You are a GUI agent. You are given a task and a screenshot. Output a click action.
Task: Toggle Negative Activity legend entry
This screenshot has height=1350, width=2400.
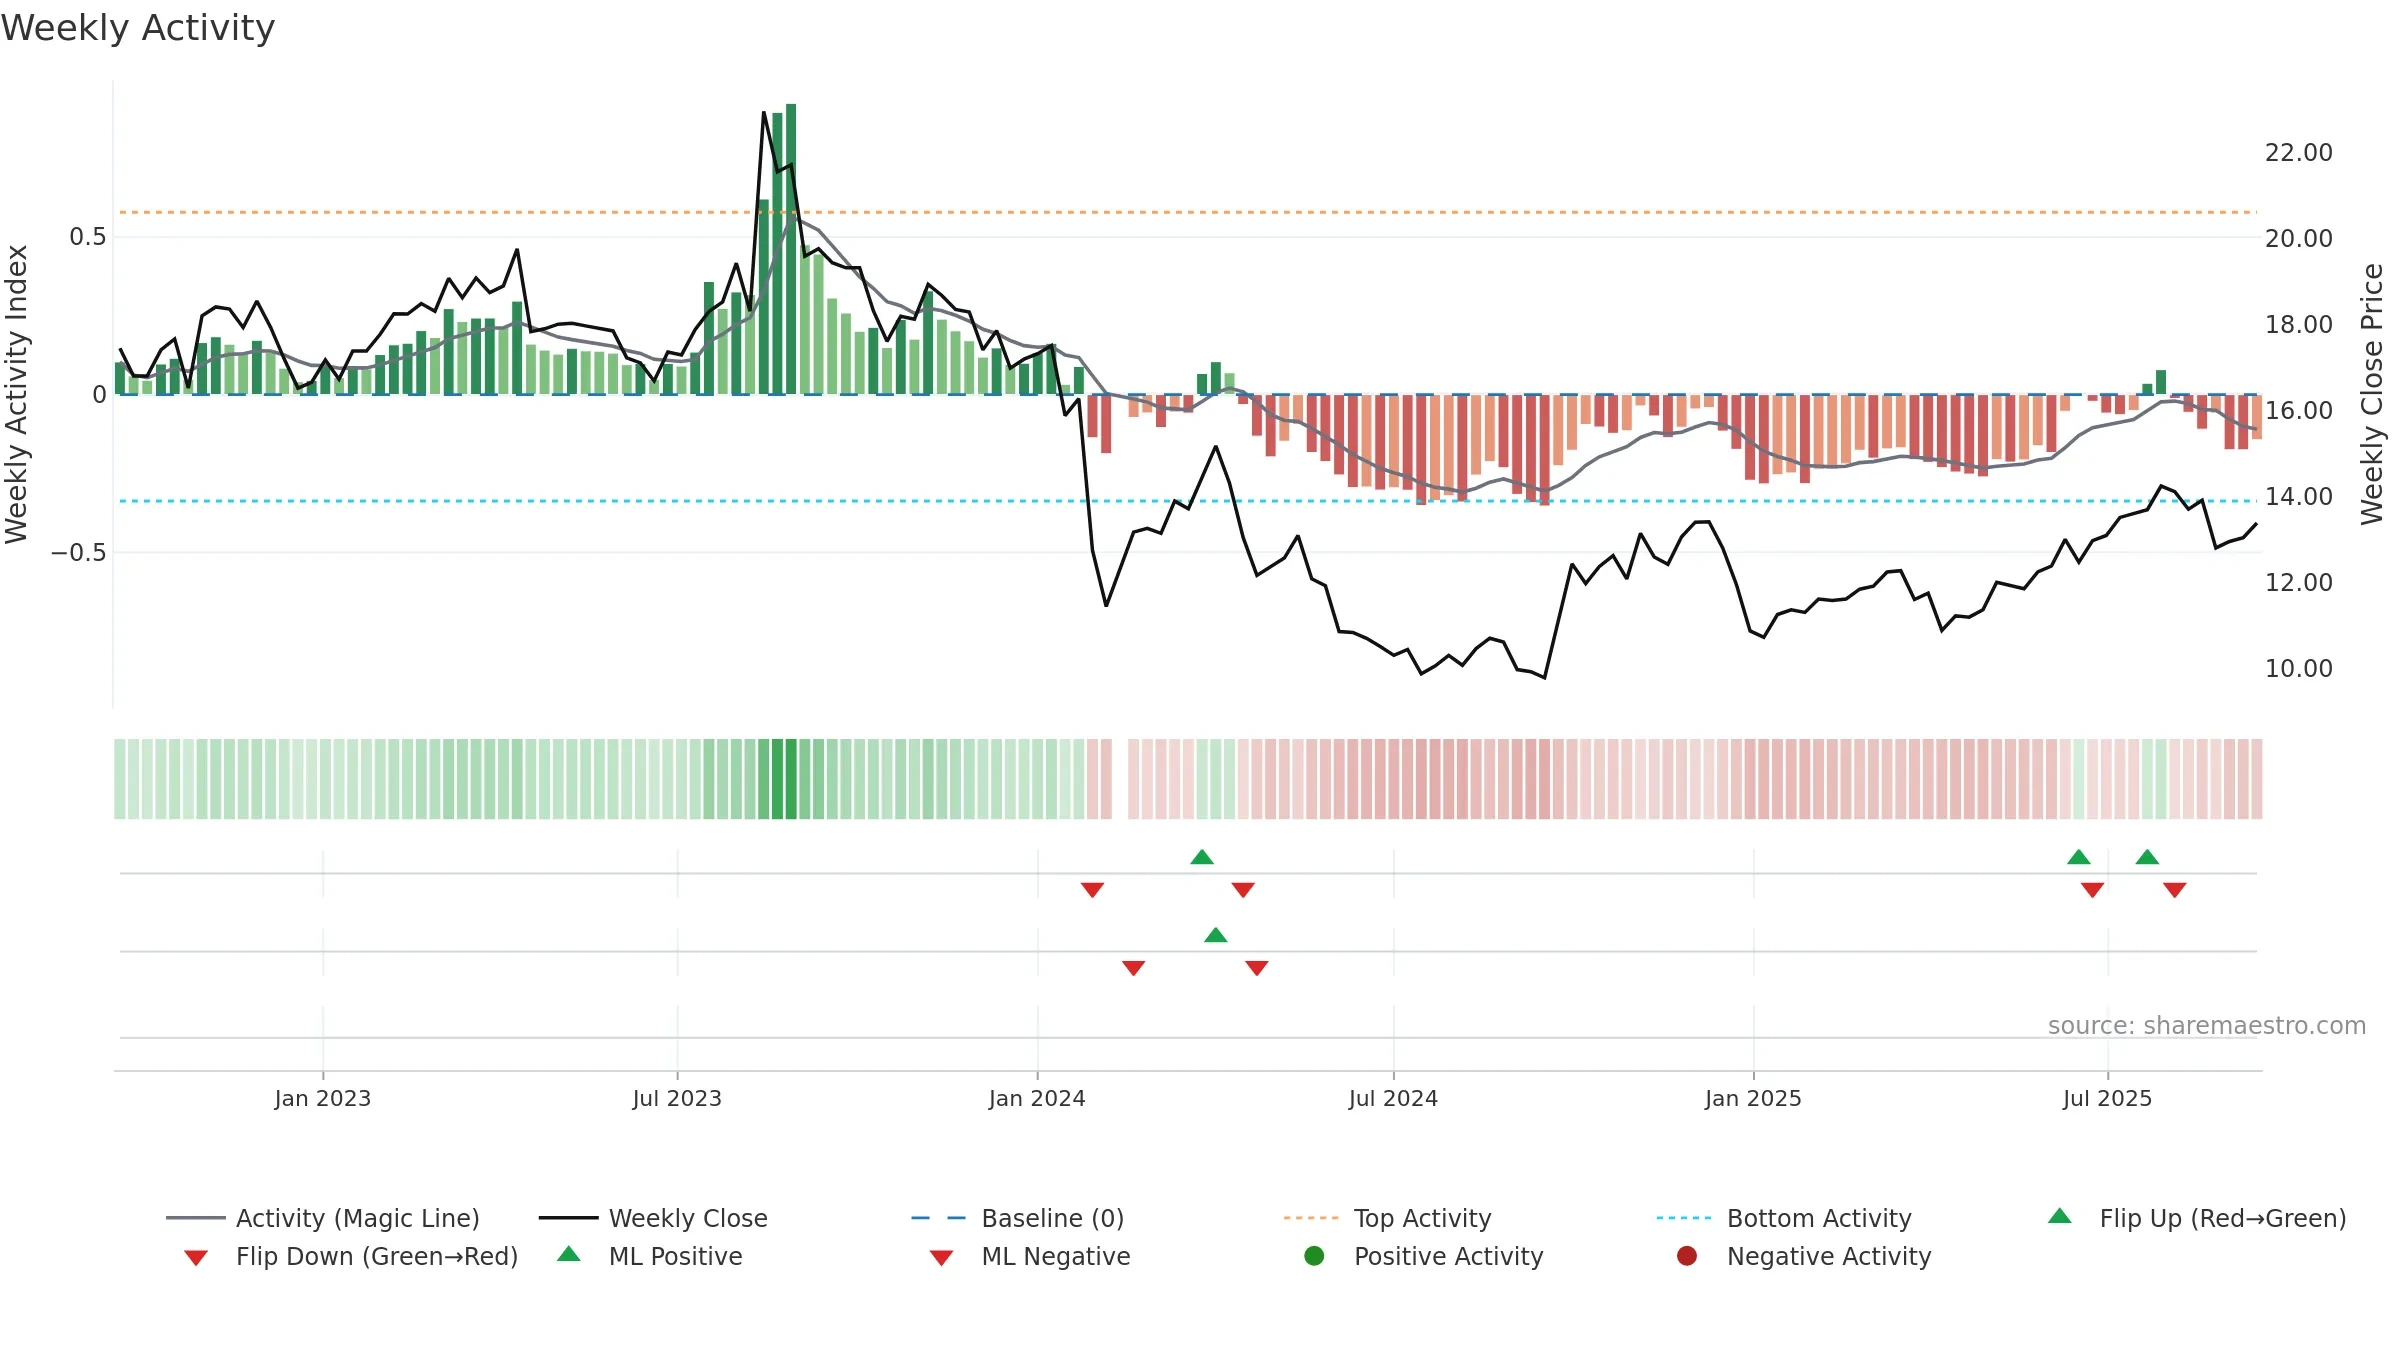click(x=1804, y=1256)
